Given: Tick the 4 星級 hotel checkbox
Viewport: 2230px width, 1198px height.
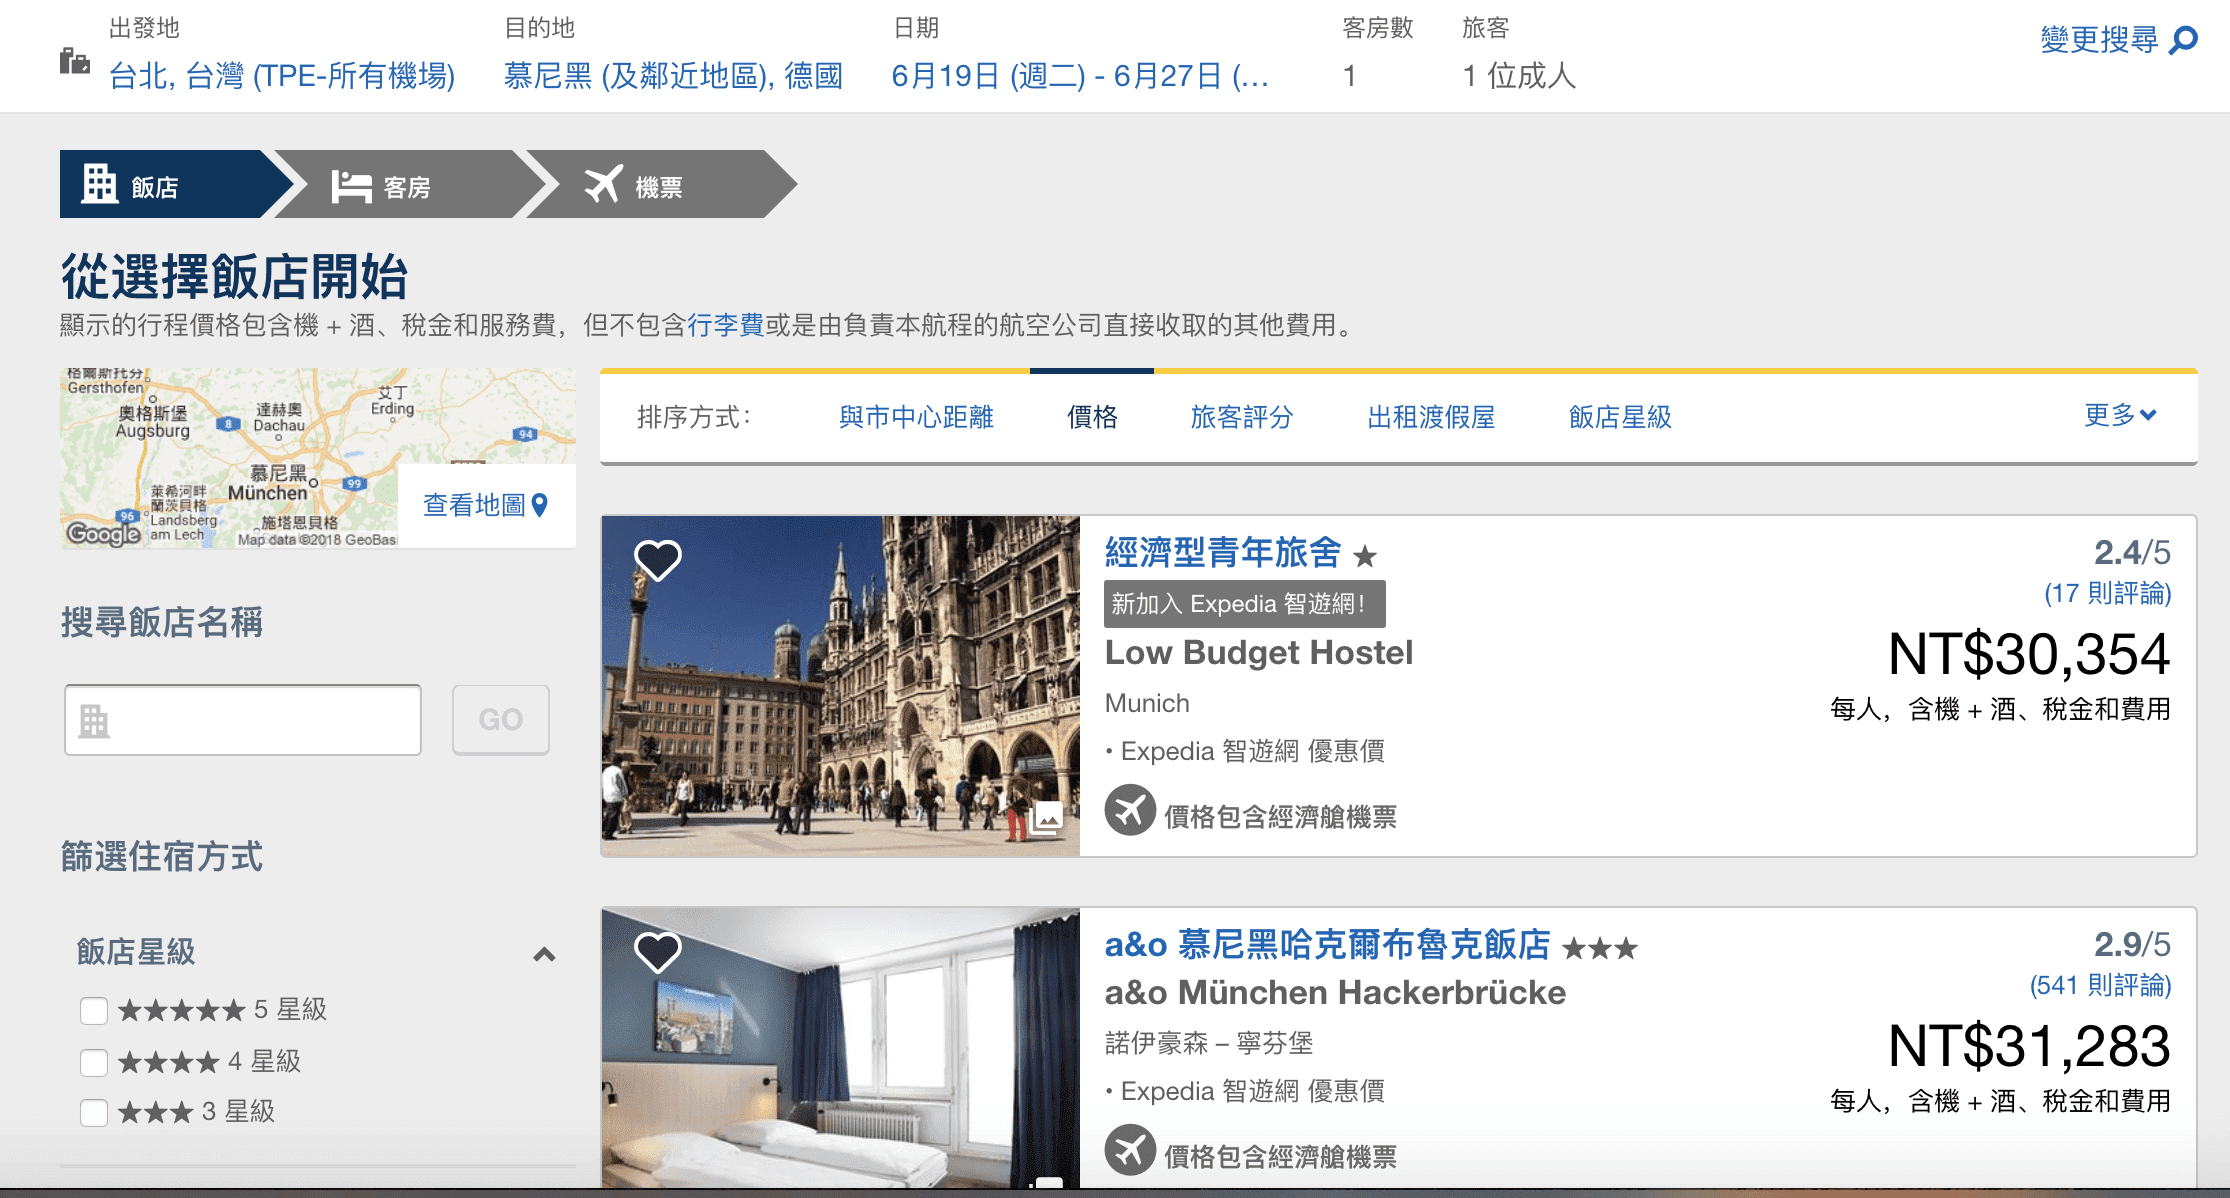Looking at the screenshot, I should (x=94, y=1061).
